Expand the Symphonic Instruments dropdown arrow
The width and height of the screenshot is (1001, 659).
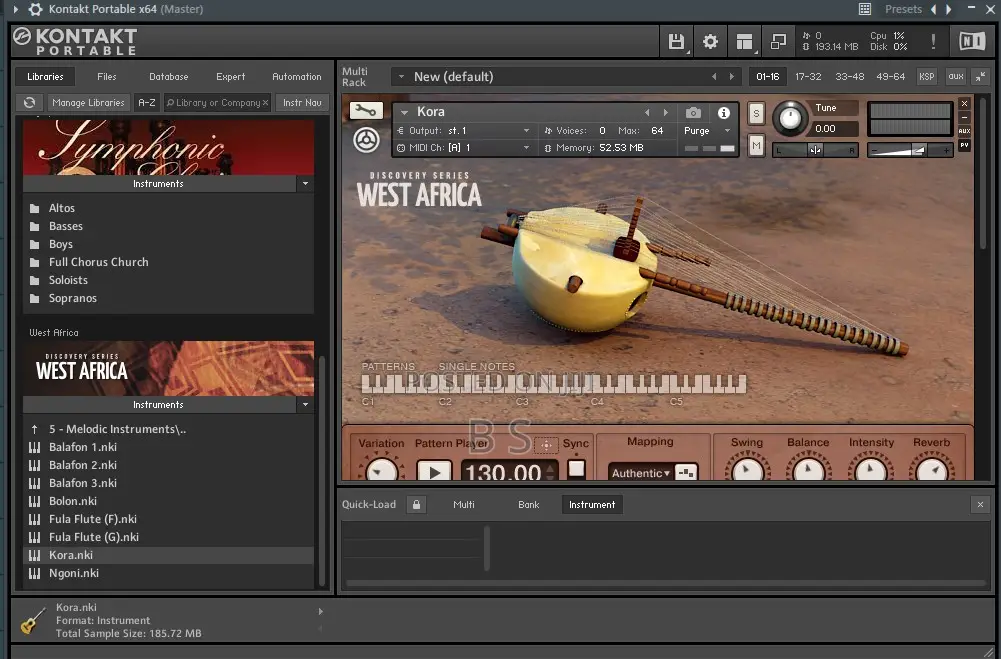click(x=305, y=184)
